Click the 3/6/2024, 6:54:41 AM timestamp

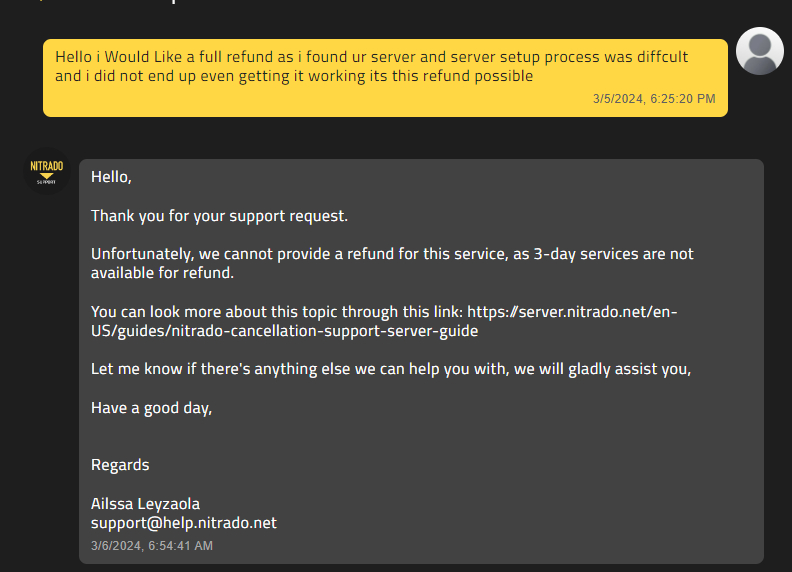151,546
